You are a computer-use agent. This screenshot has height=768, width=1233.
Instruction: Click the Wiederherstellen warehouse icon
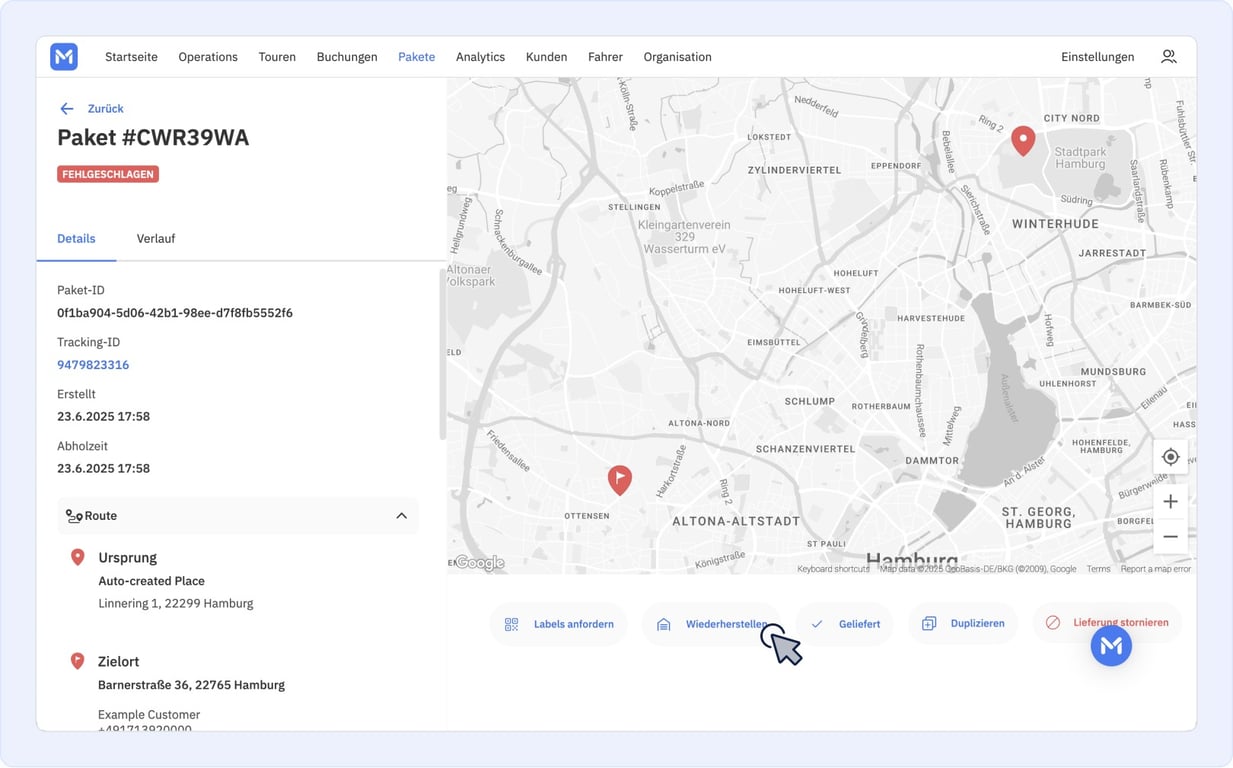coord(663,624)
